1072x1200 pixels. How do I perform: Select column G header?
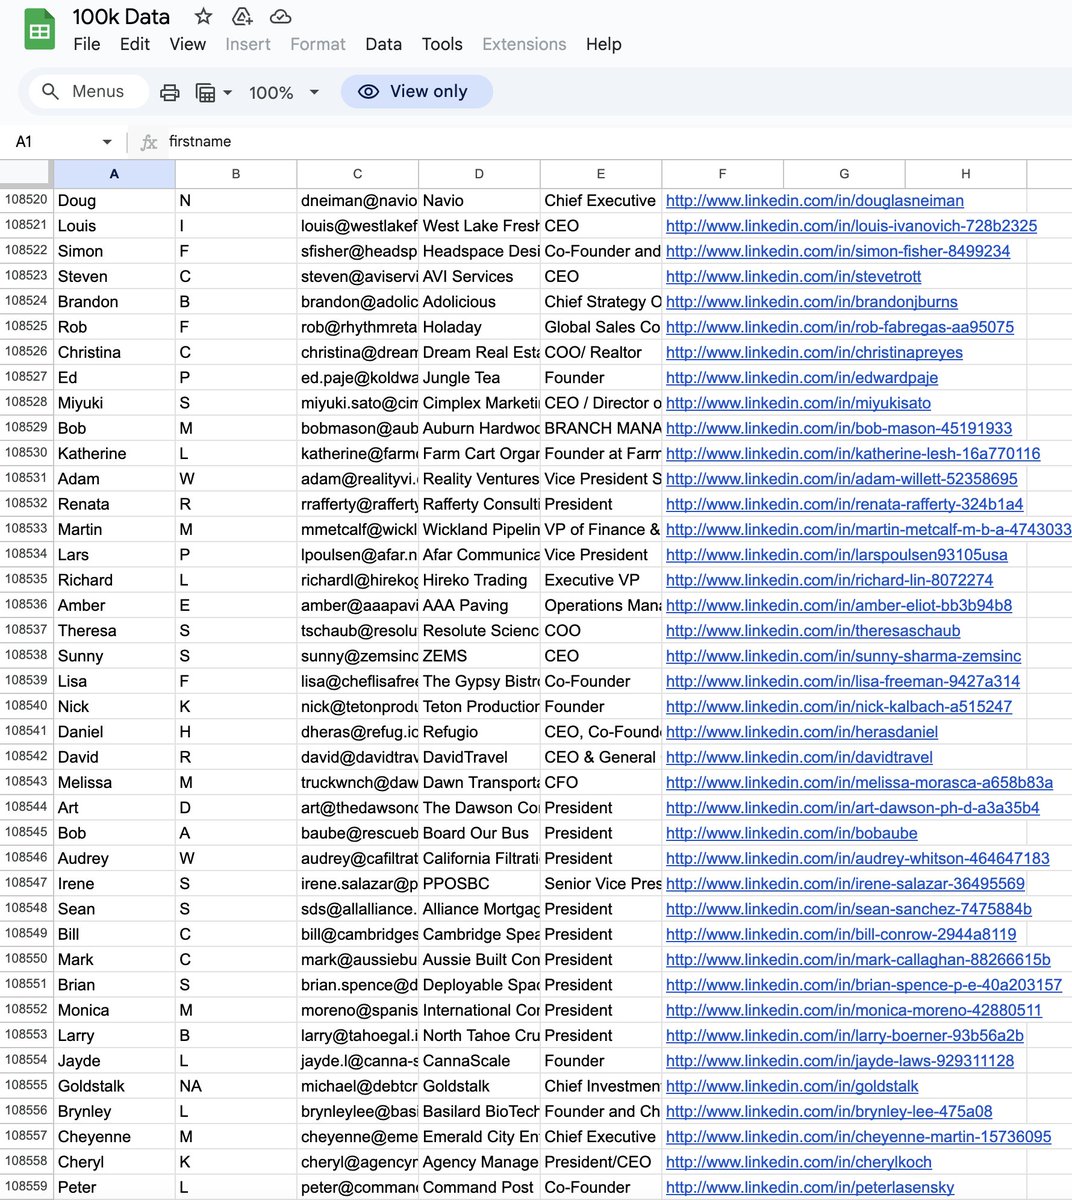click(x=844, y=174)
